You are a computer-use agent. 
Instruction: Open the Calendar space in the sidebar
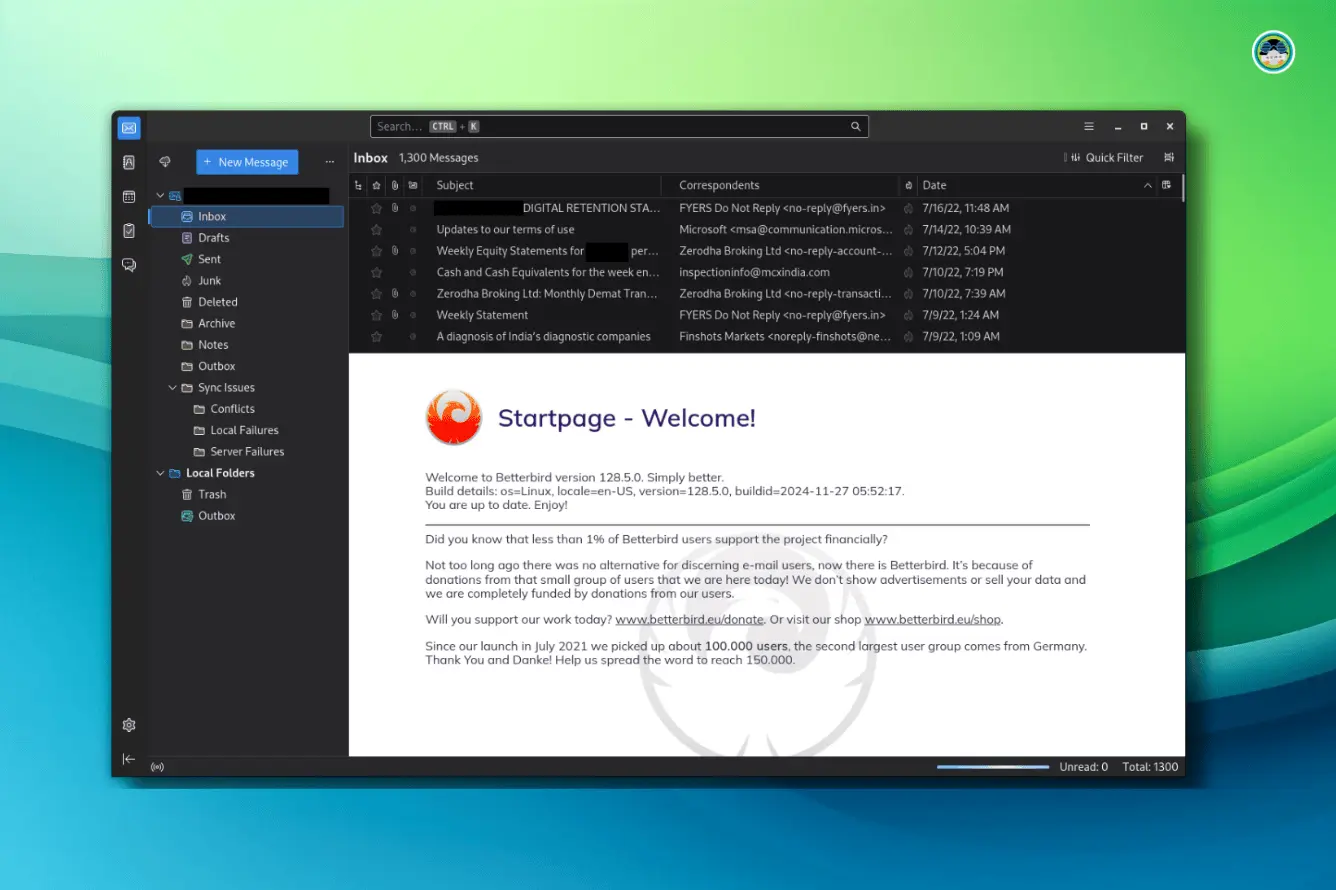[129, 197]
